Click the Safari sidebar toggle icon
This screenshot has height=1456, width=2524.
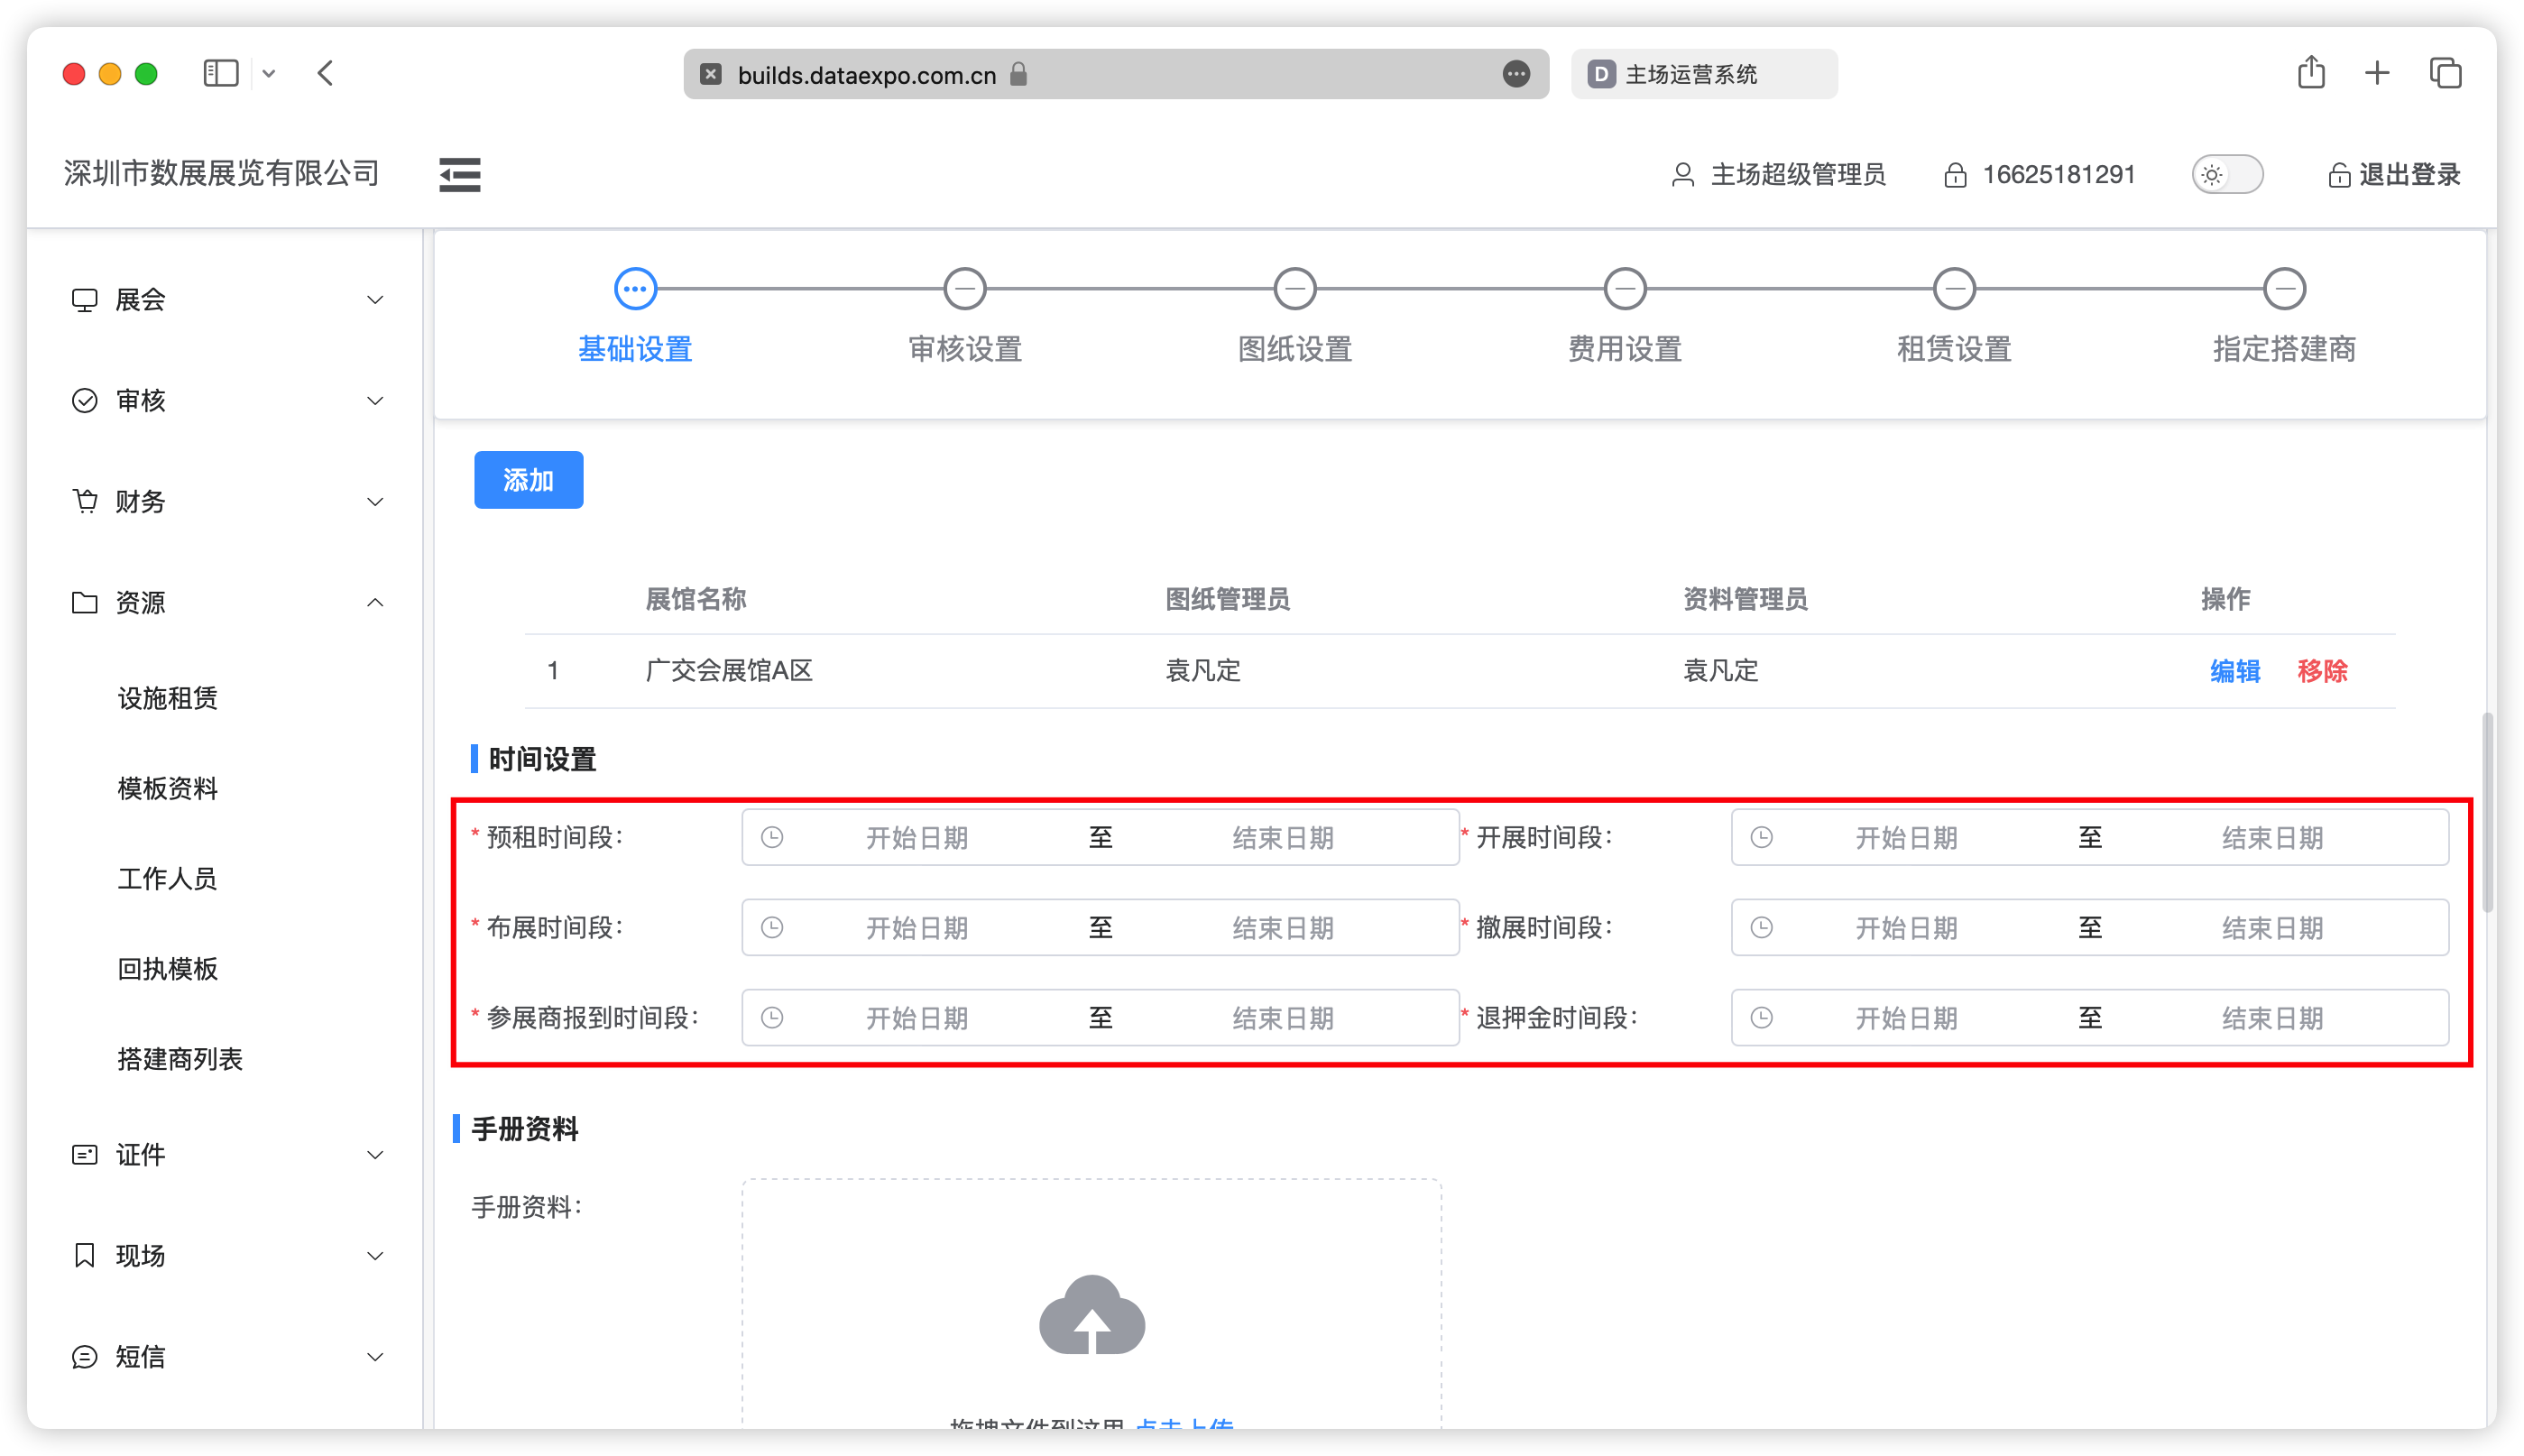pyautogui.click(x=220, y=73)
